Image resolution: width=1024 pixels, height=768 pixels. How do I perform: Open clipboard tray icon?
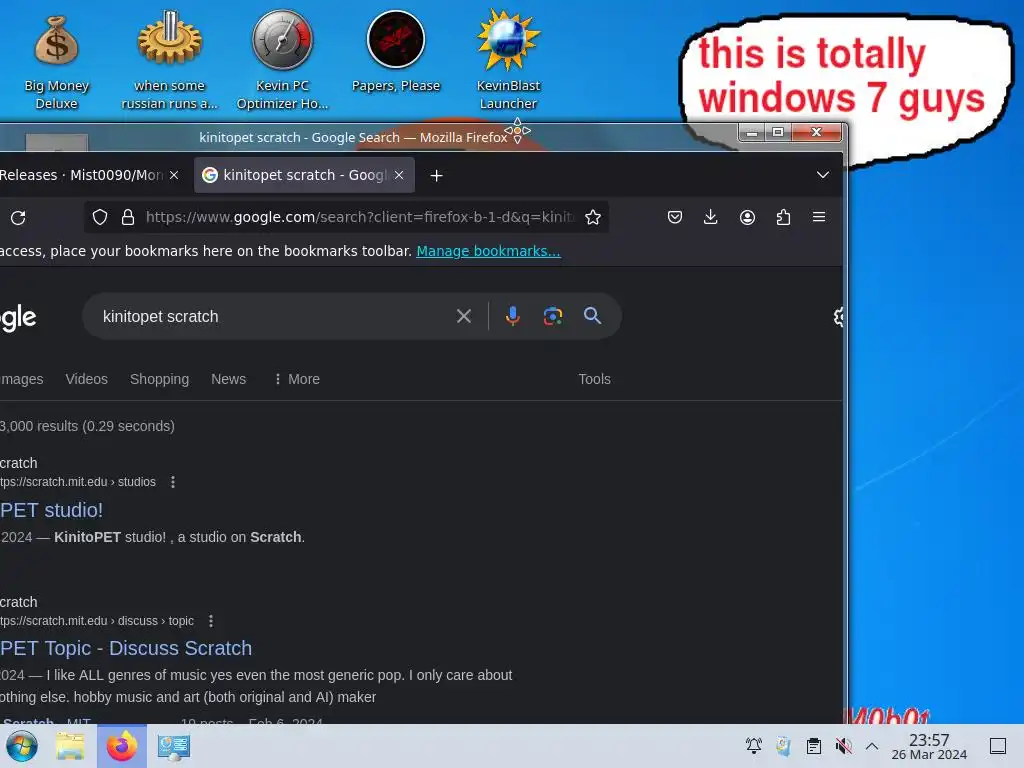(814, 746)
